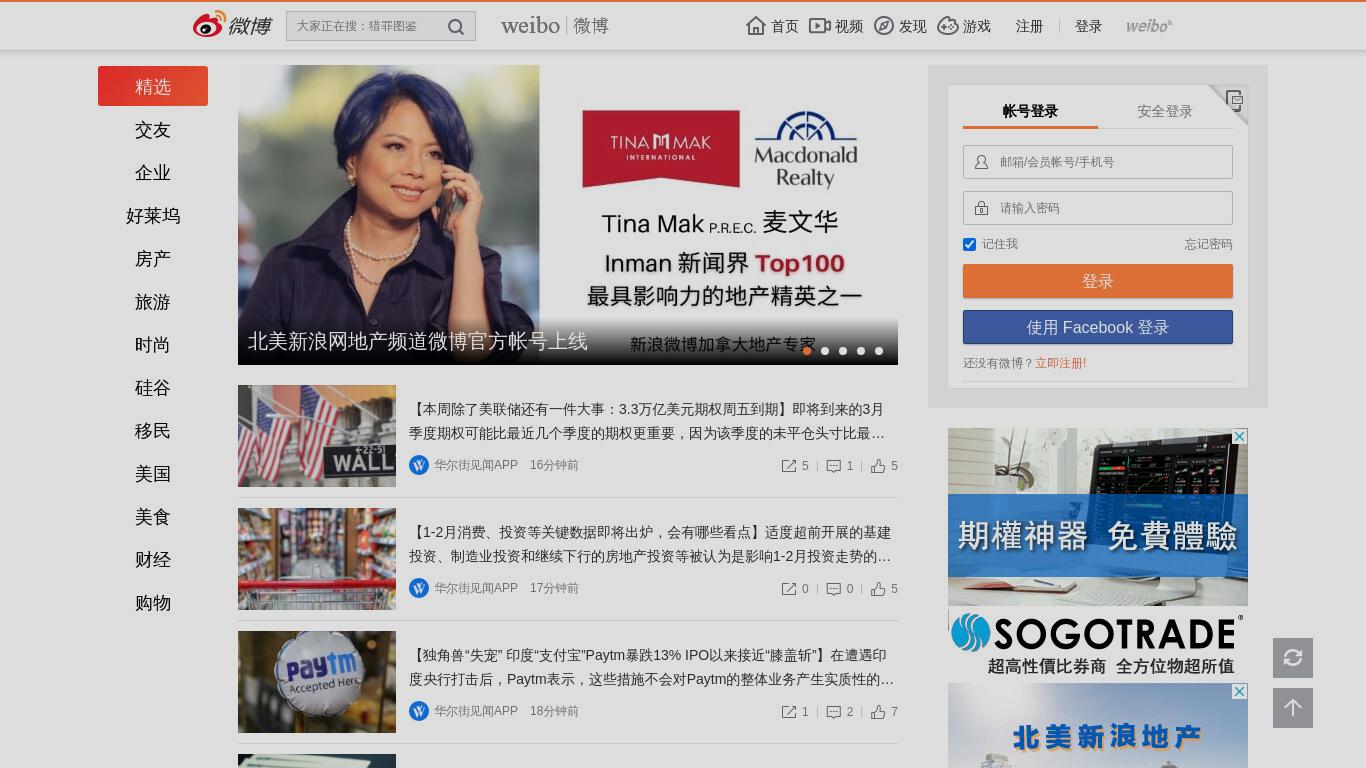Click 使用 Facebook 登录 button

(x=1098, y=327)
